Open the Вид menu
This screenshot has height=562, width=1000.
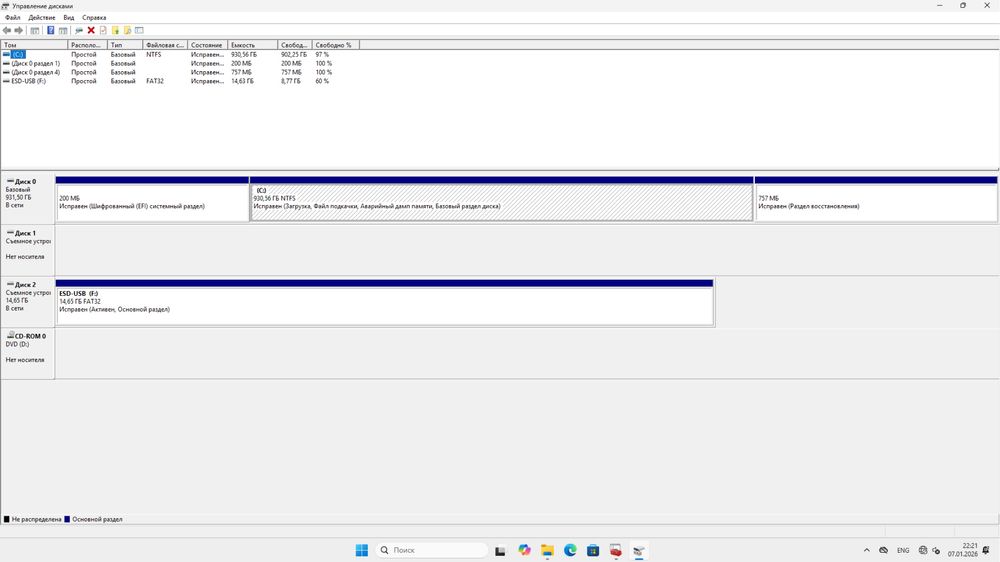(x=69, y=18)
